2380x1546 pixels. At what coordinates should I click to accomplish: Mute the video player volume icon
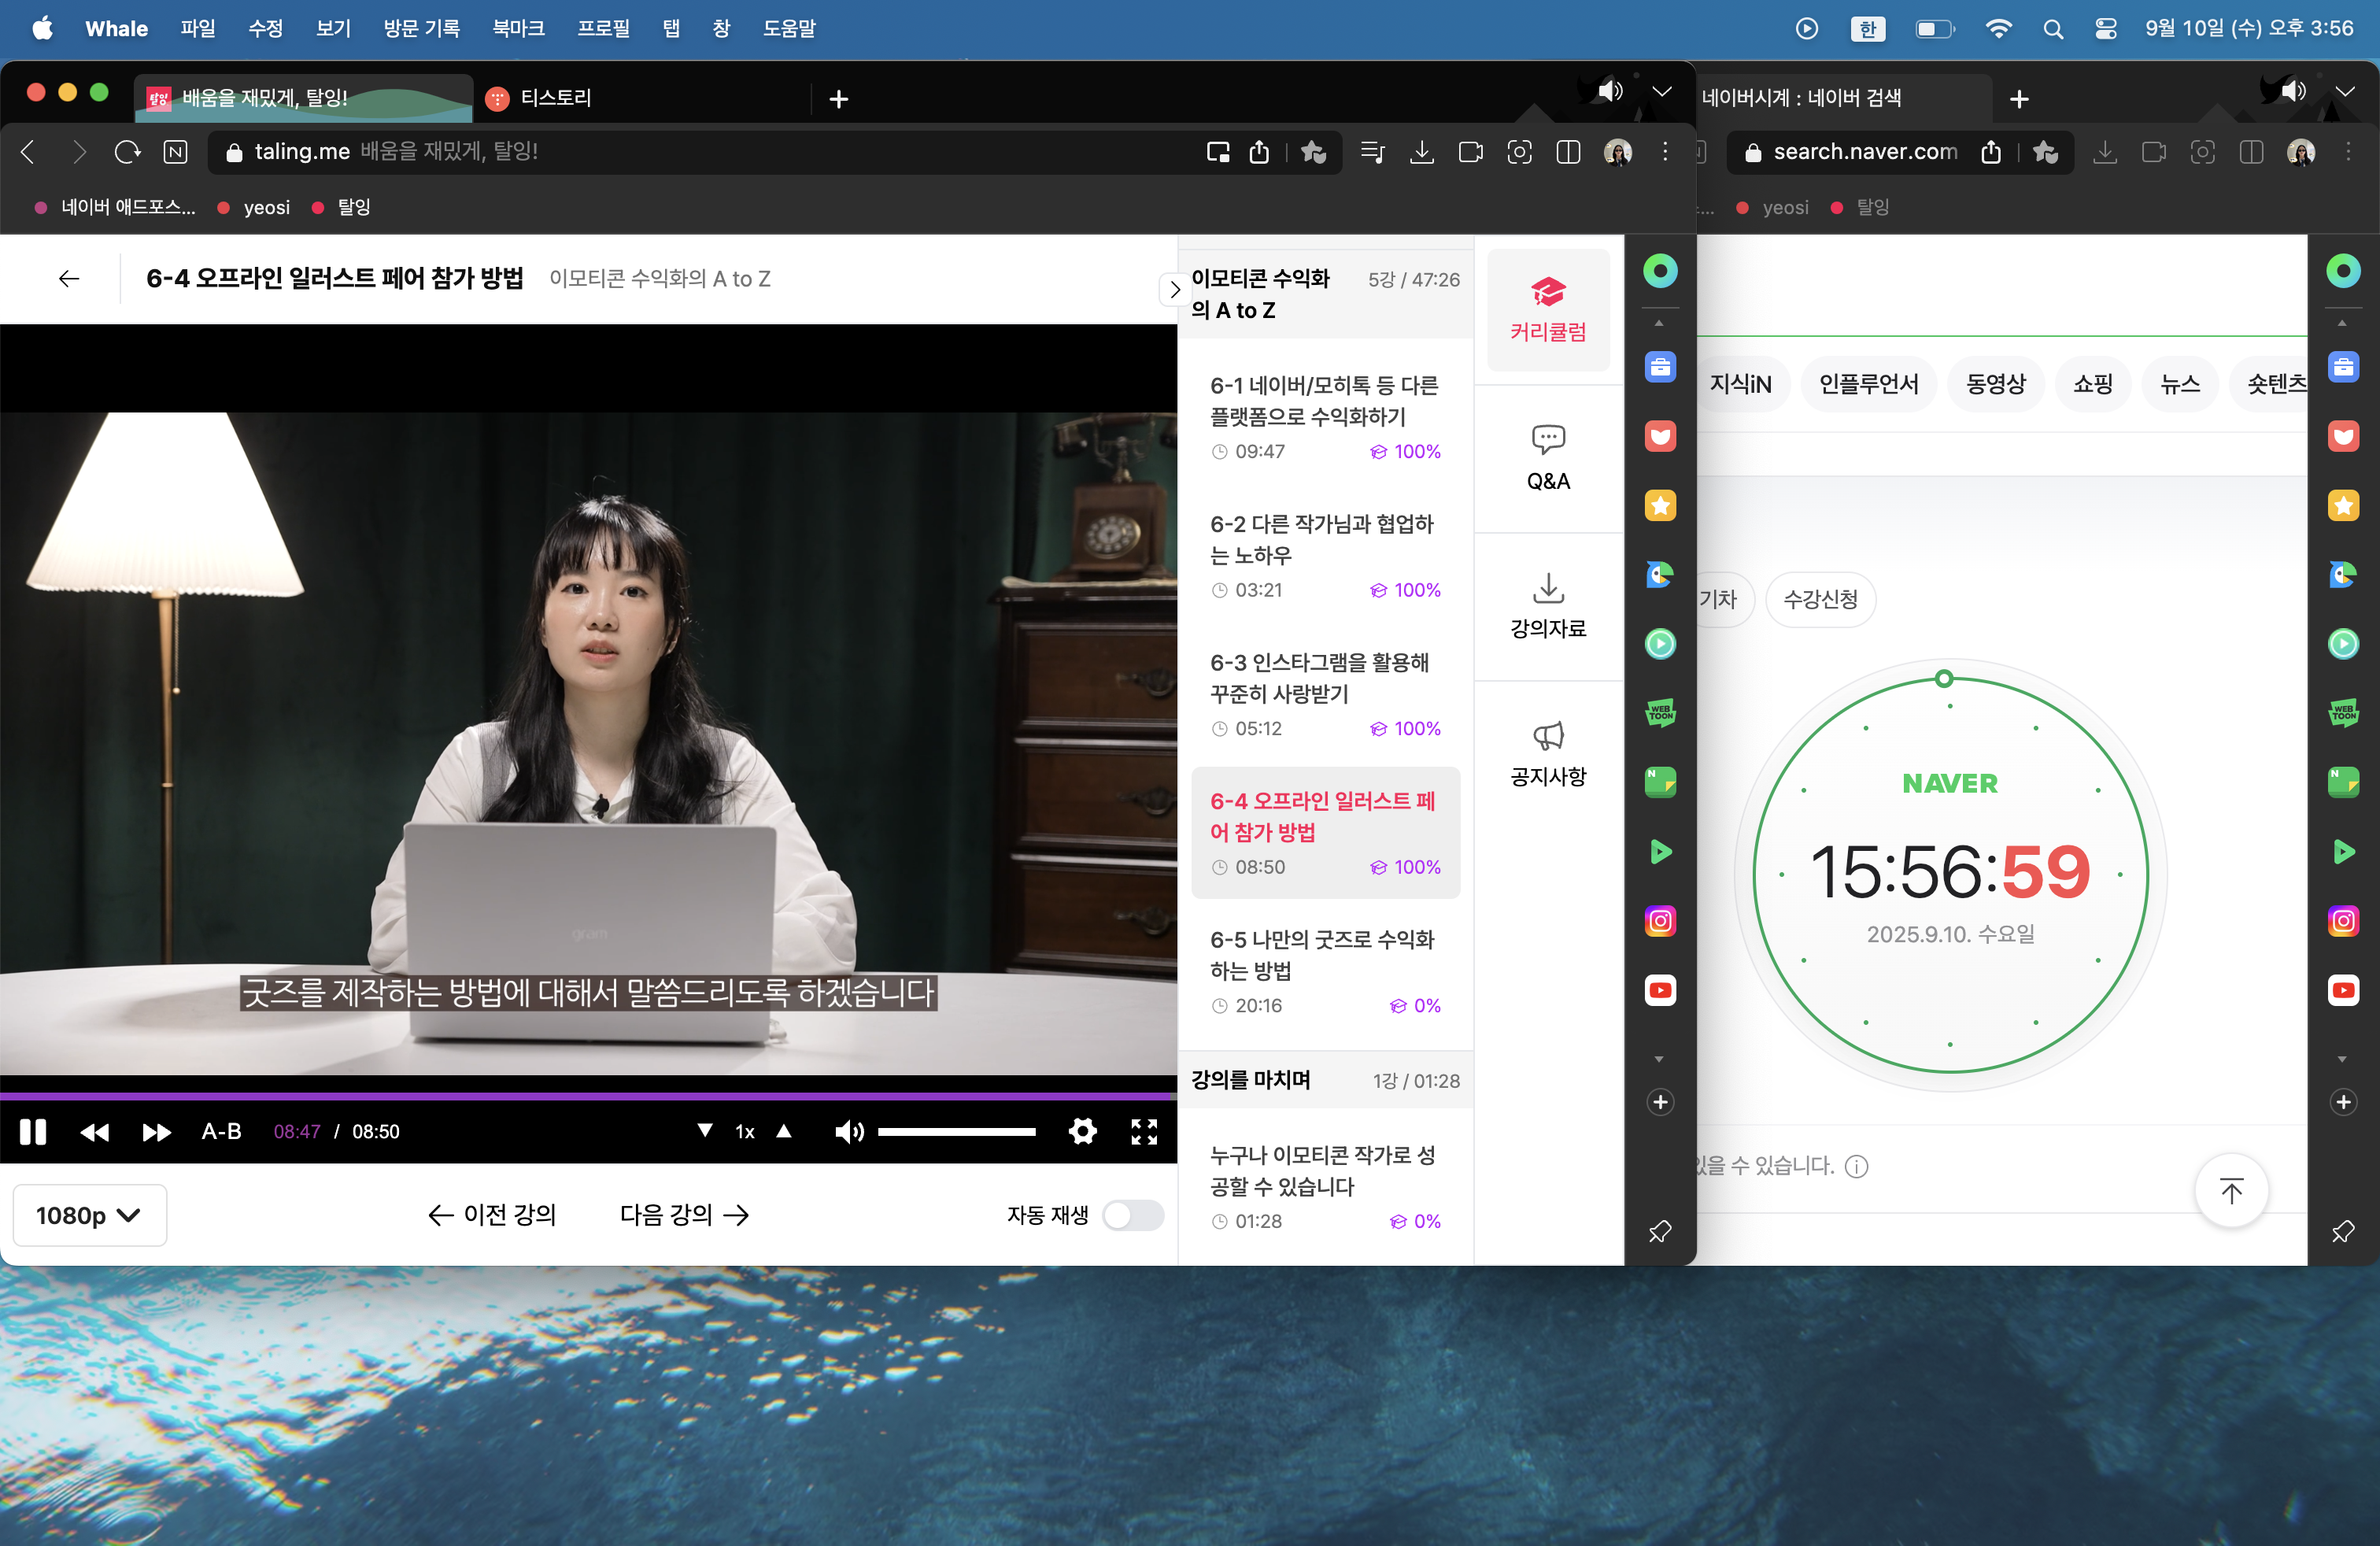click(x=848, y=1131)
